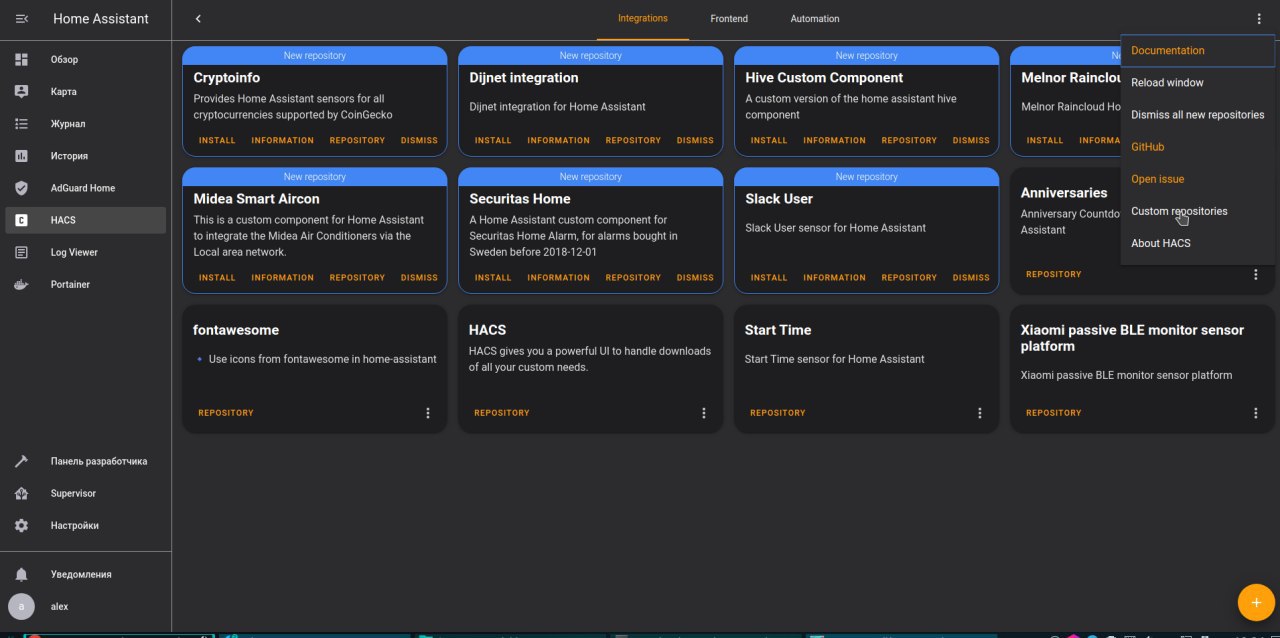The height and width of the screenshot is (638, 1280).
Task: Open the Обзор dashboard icon
Action: [x=22, y=60]
